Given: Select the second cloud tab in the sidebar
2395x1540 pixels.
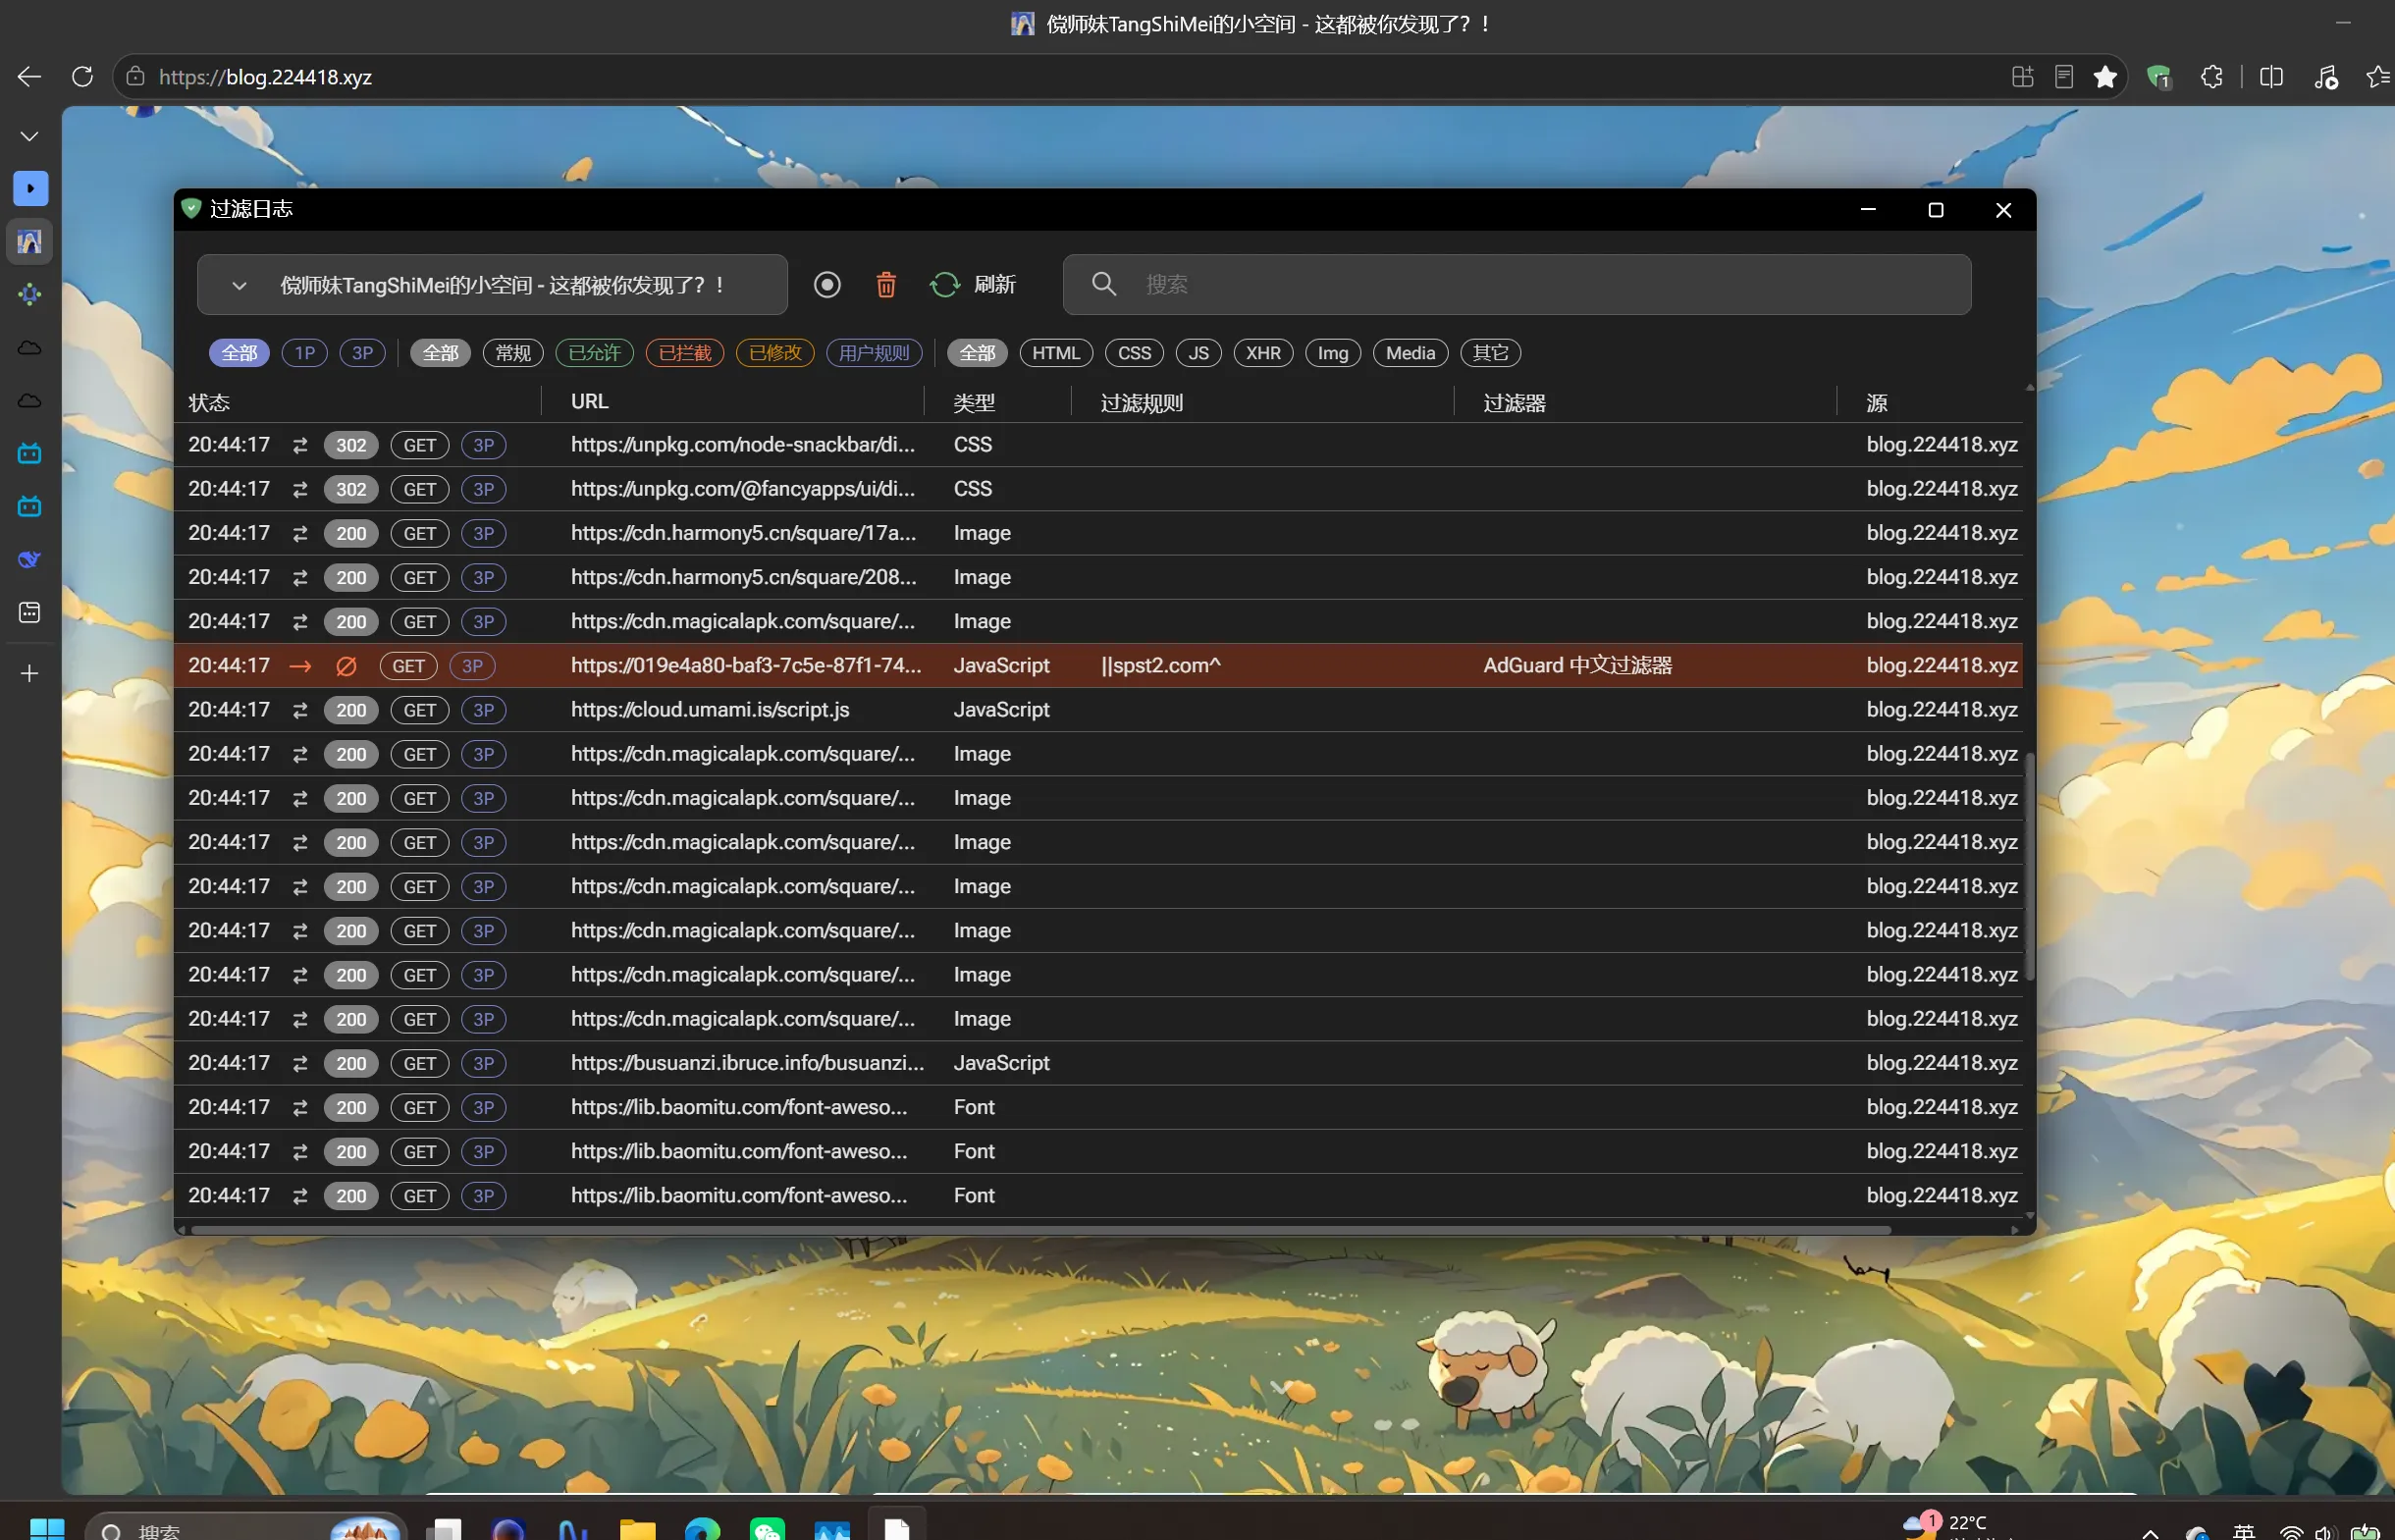Looking at the screenshot, I should coord(30,400).
